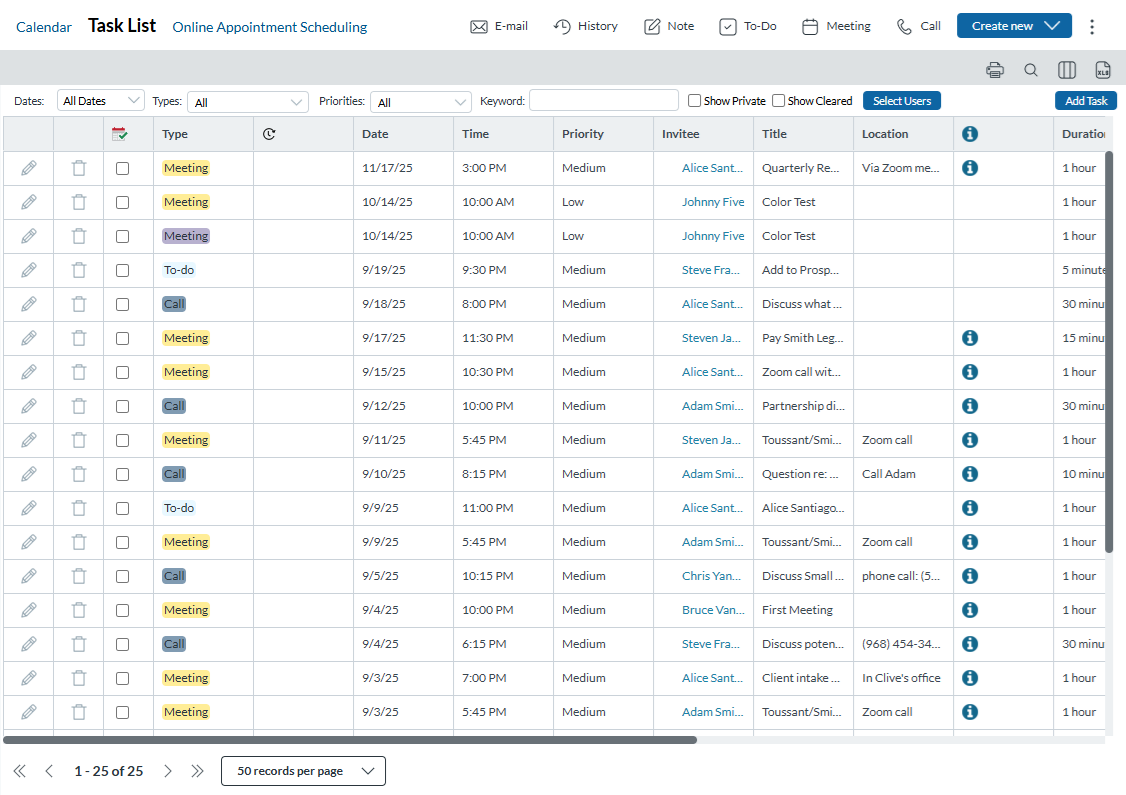Open invitee Chris Yan... link
The width and height of the screenshot is (1126, 795).
click(712, 576)
